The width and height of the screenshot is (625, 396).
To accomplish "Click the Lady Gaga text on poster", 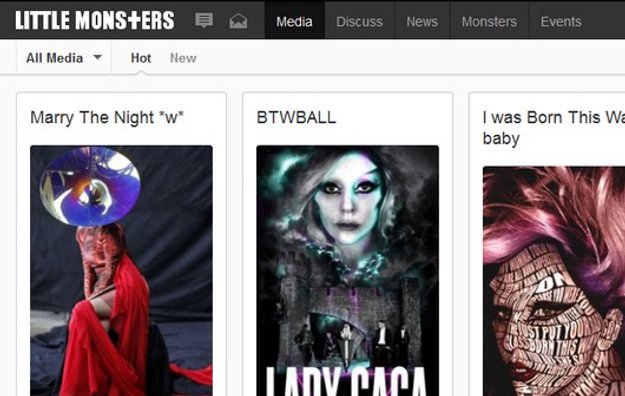I will 347,382.
